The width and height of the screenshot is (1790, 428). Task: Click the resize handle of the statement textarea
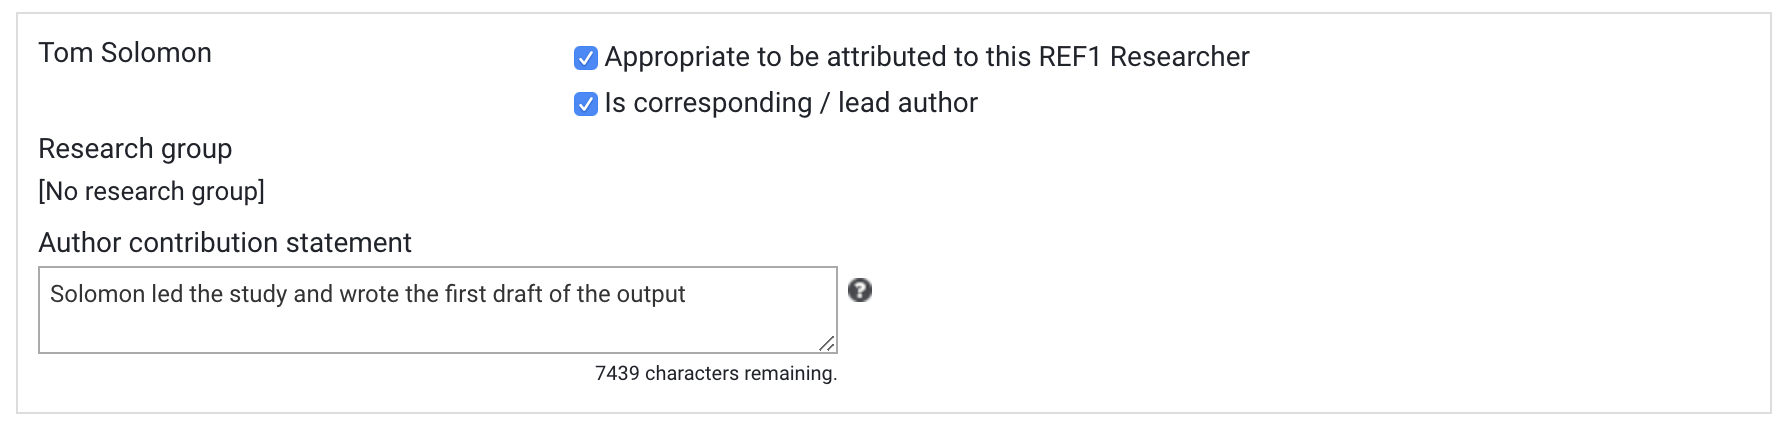[827, 344]
